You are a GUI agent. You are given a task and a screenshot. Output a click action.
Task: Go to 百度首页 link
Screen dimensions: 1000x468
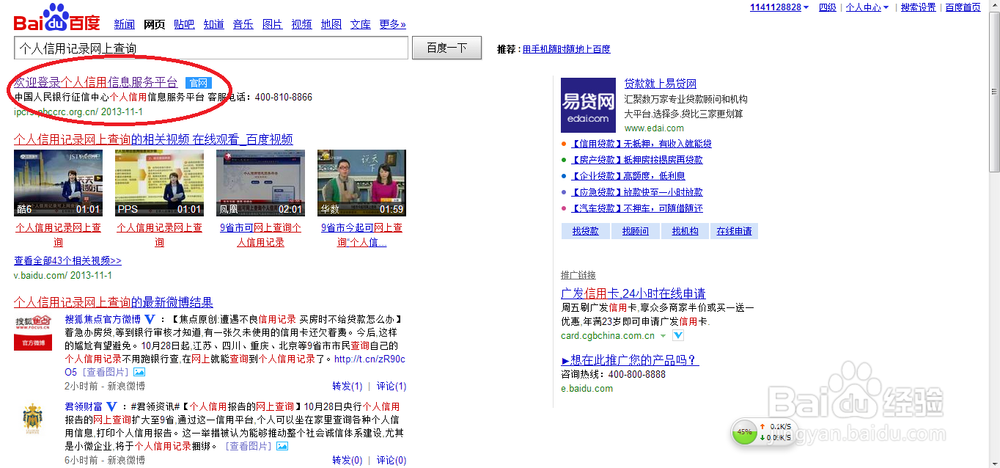(x=963, y=8)
